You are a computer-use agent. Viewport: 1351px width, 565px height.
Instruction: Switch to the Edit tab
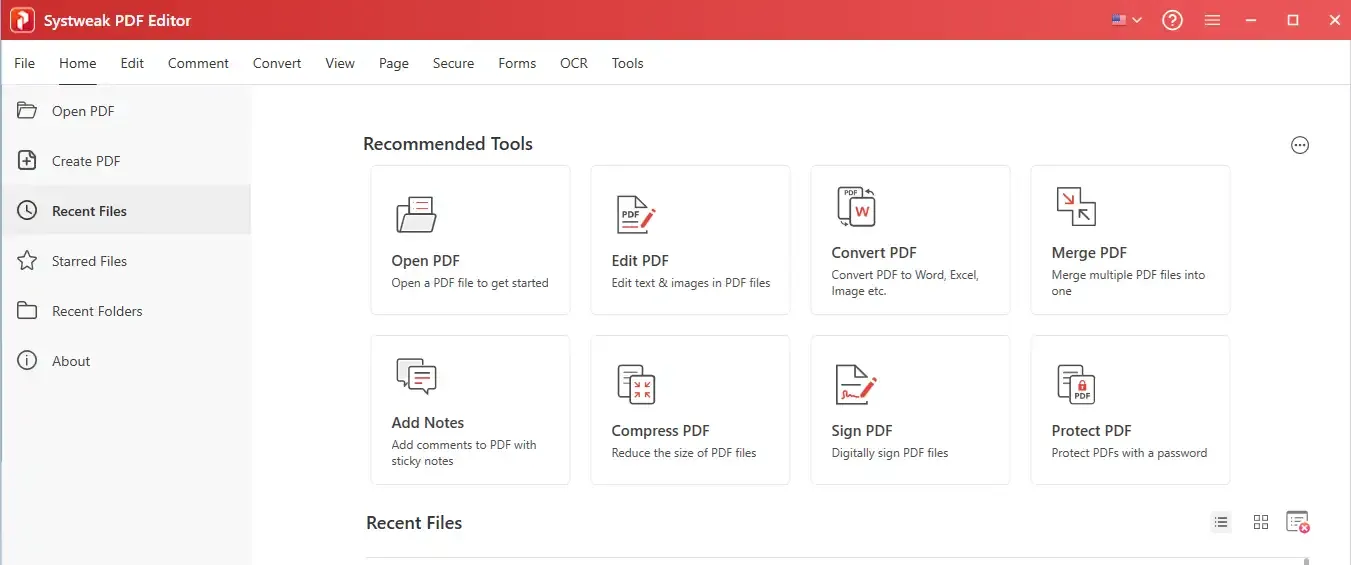tap(132, 63)
